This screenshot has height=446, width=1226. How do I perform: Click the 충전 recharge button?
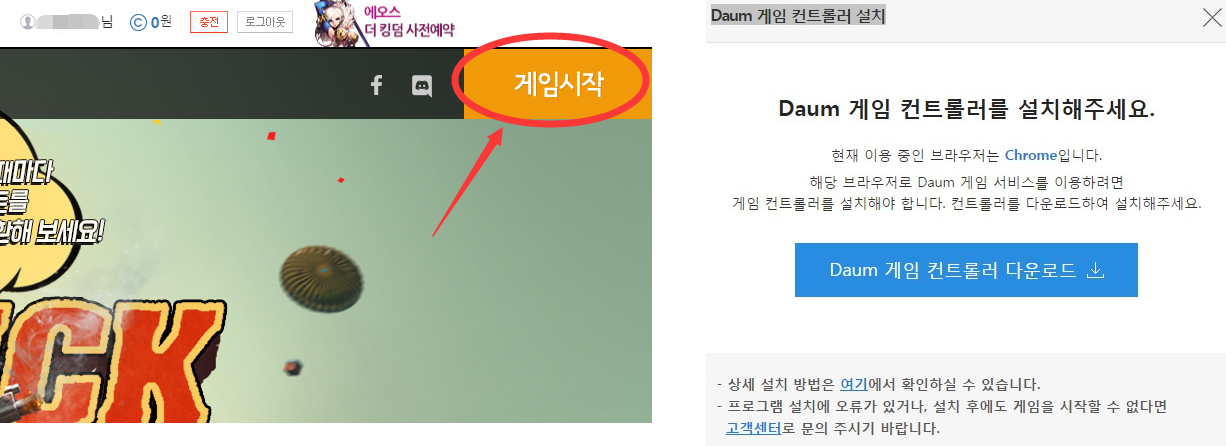(x=209, y=22)
